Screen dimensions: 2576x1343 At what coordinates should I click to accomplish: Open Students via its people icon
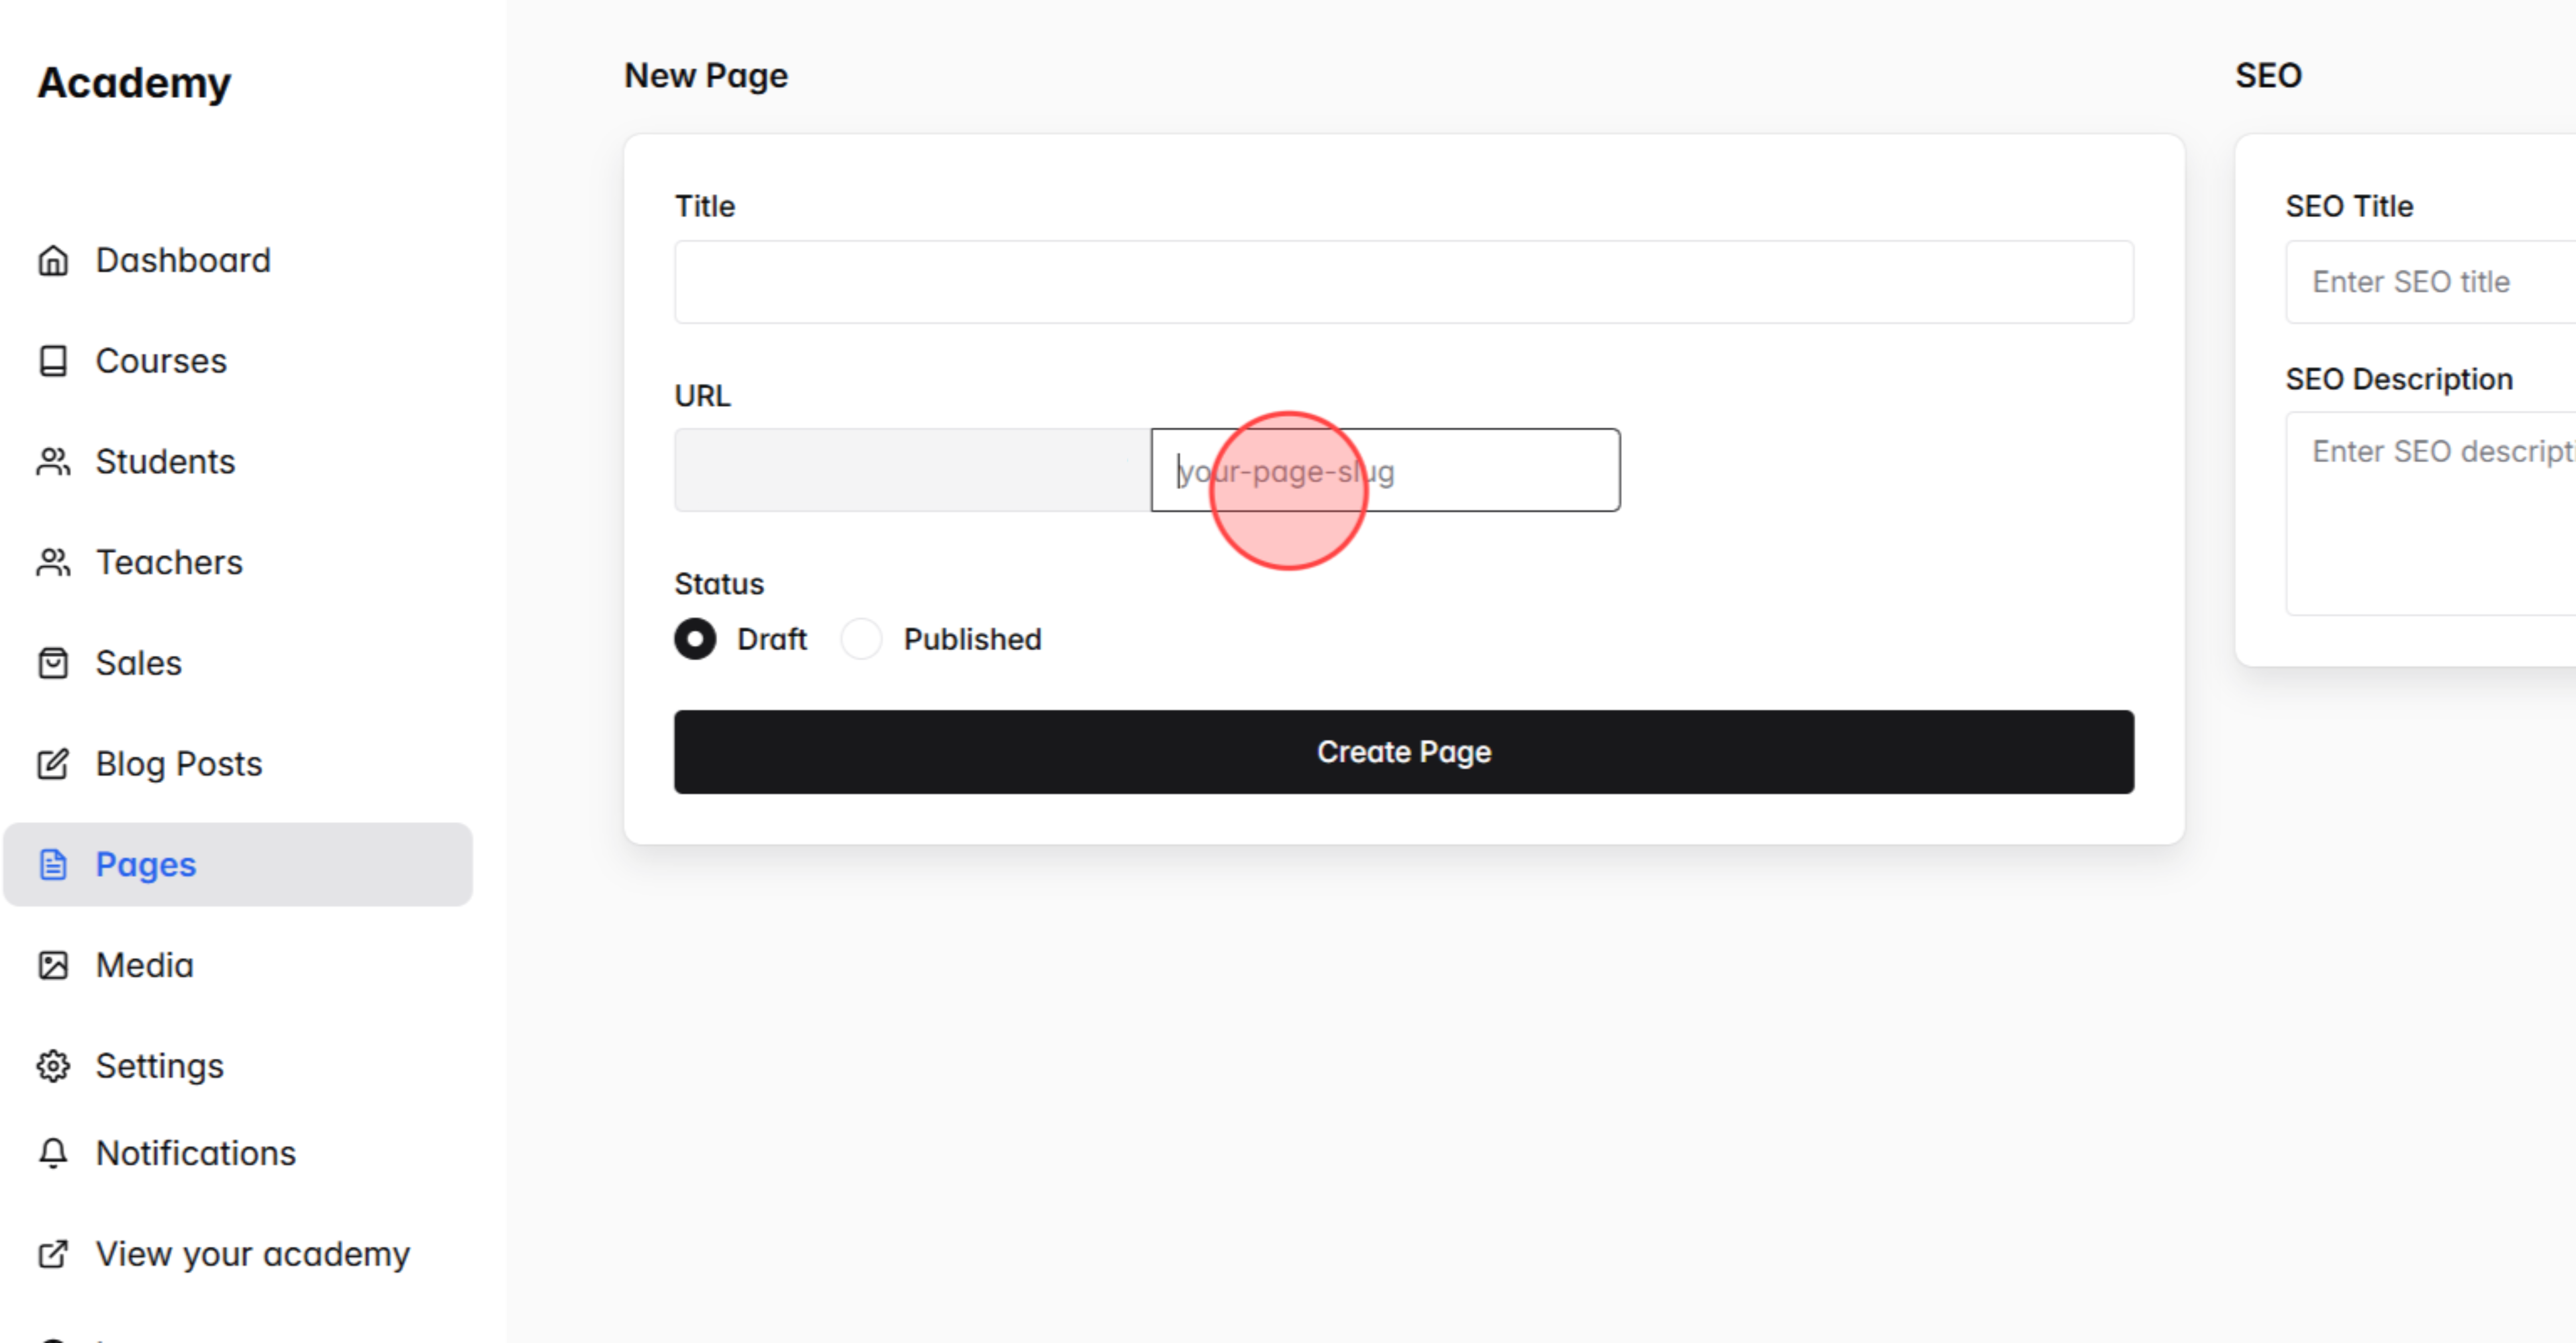[x=54, y=461]
